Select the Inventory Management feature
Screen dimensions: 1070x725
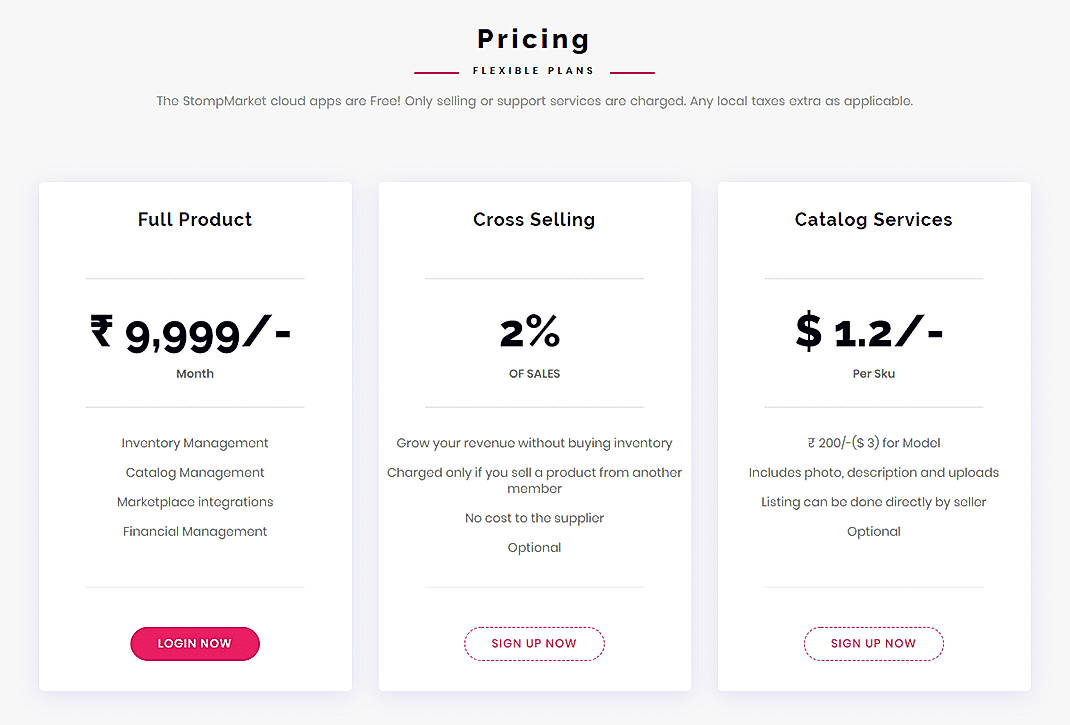point(194,442)
